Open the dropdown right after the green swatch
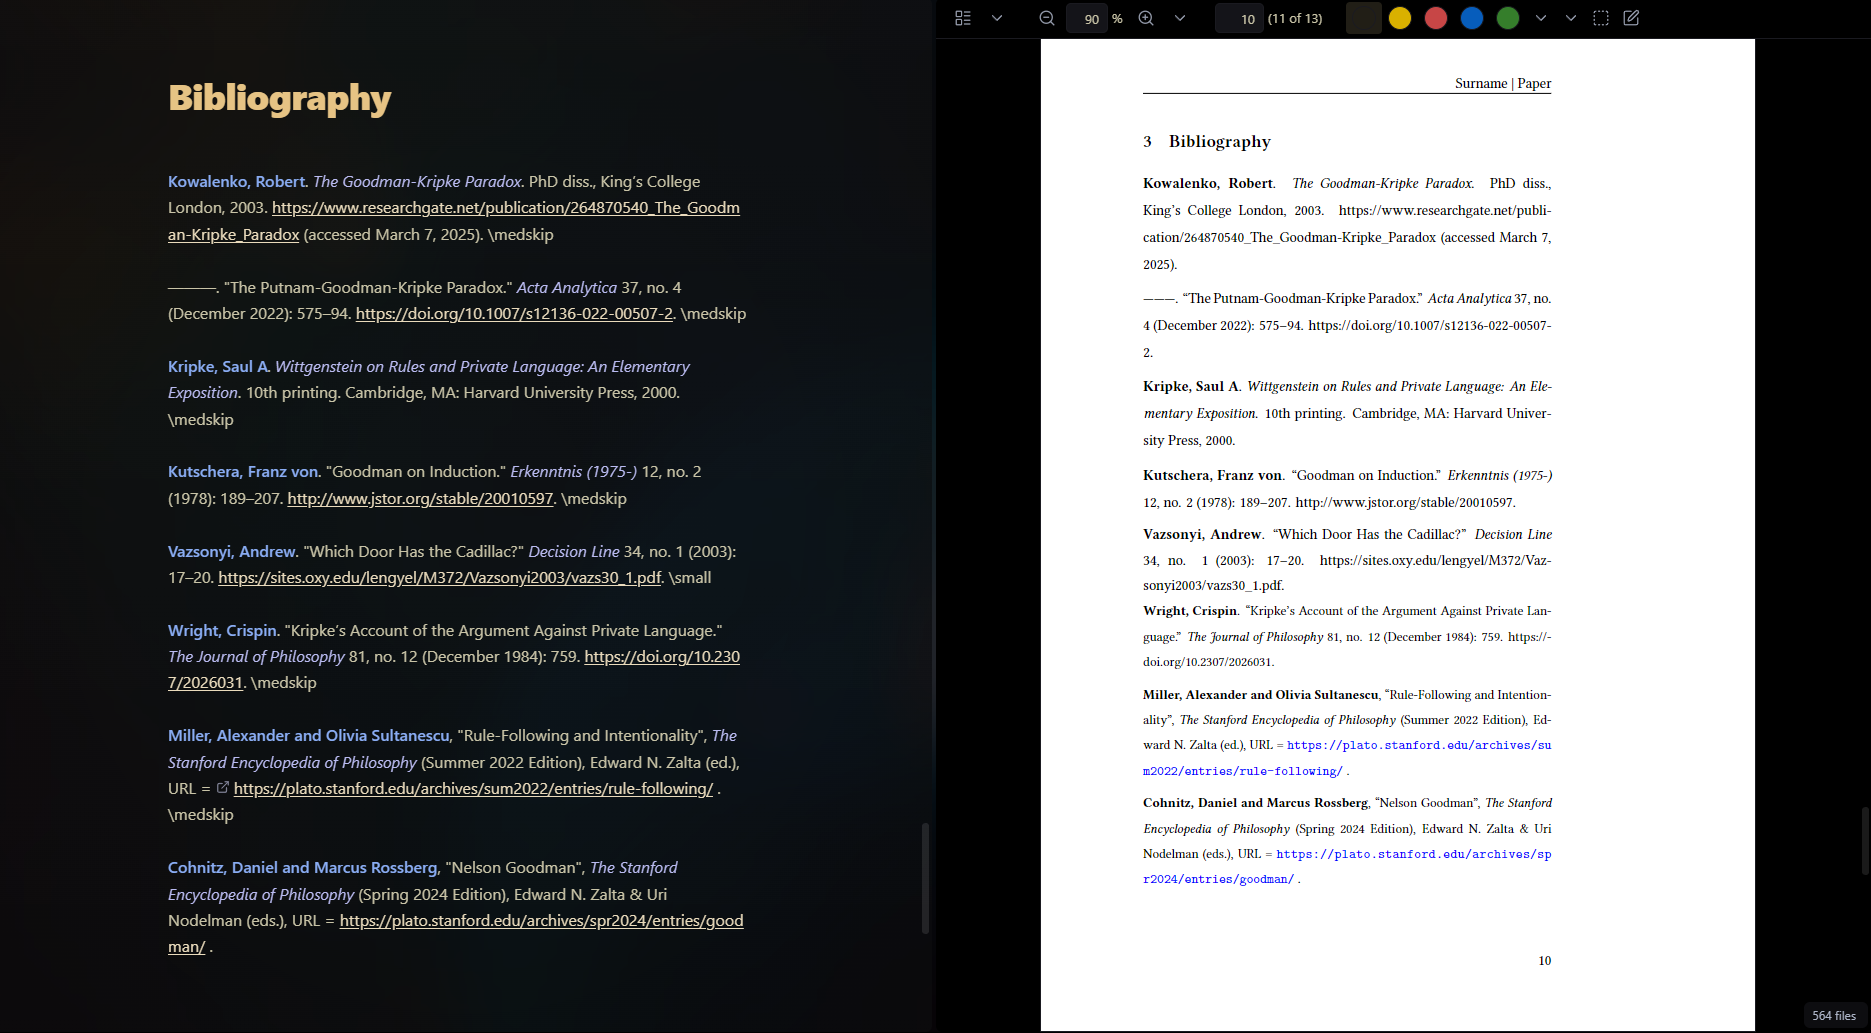 pos(1541,18)
